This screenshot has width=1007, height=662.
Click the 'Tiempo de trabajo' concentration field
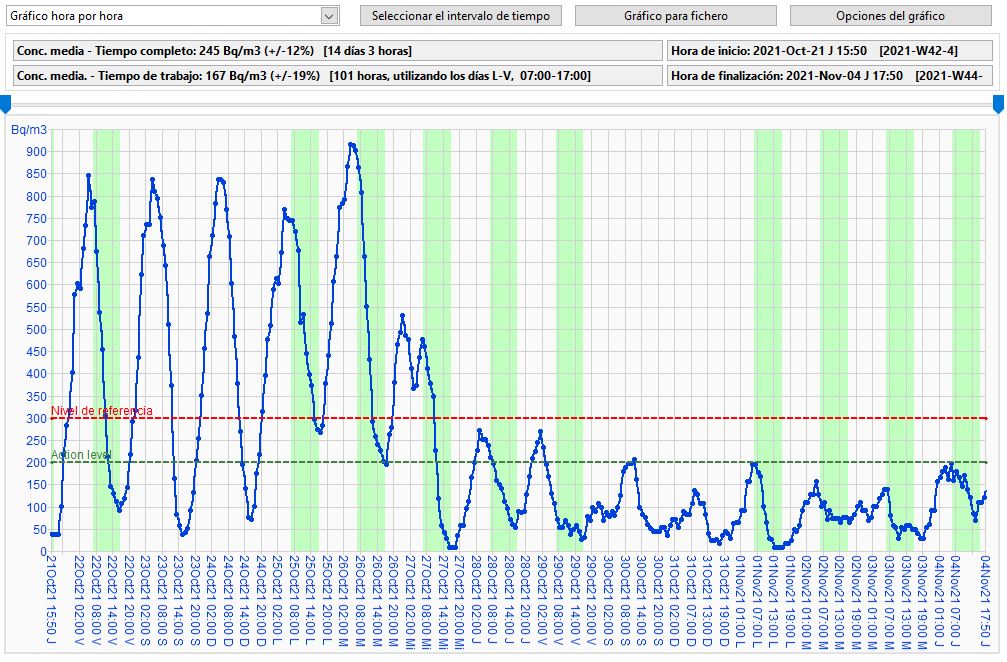click(x=337, y=76)
